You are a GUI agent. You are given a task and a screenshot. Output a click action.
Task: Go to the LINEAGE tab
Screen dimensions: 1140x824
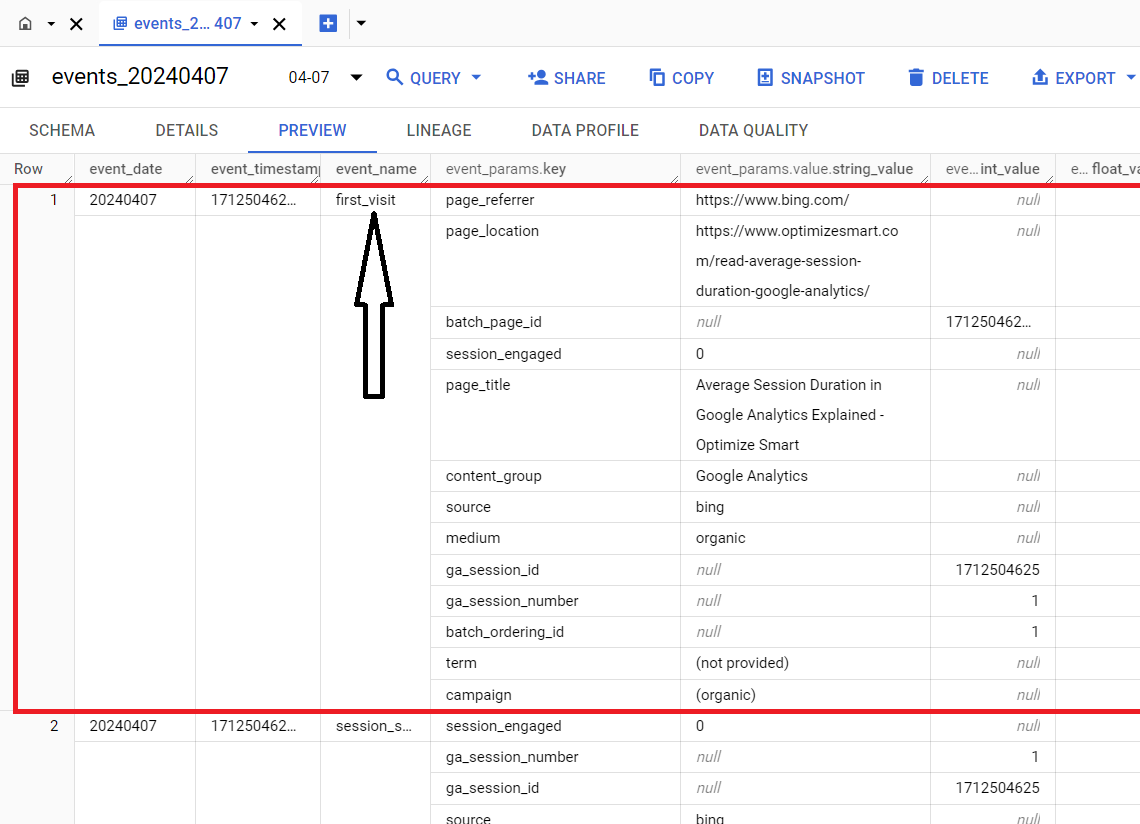coord(439,130)
